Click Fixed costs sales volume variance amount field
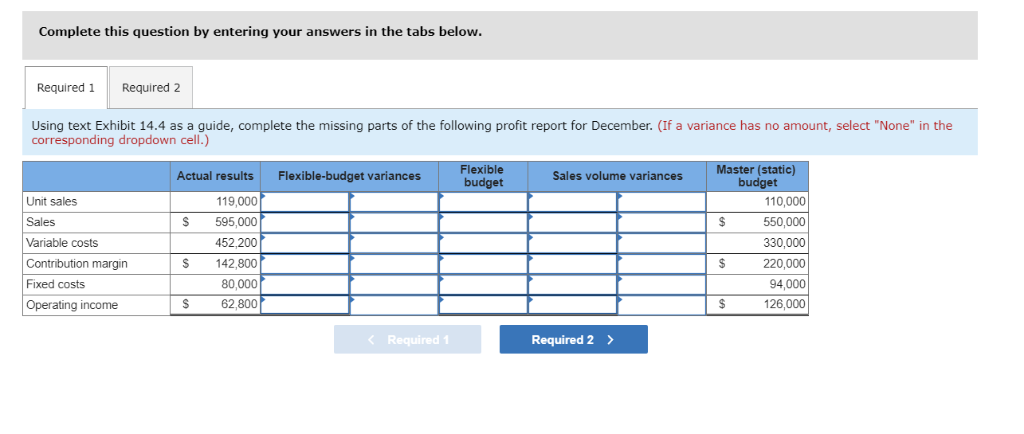 573,285
